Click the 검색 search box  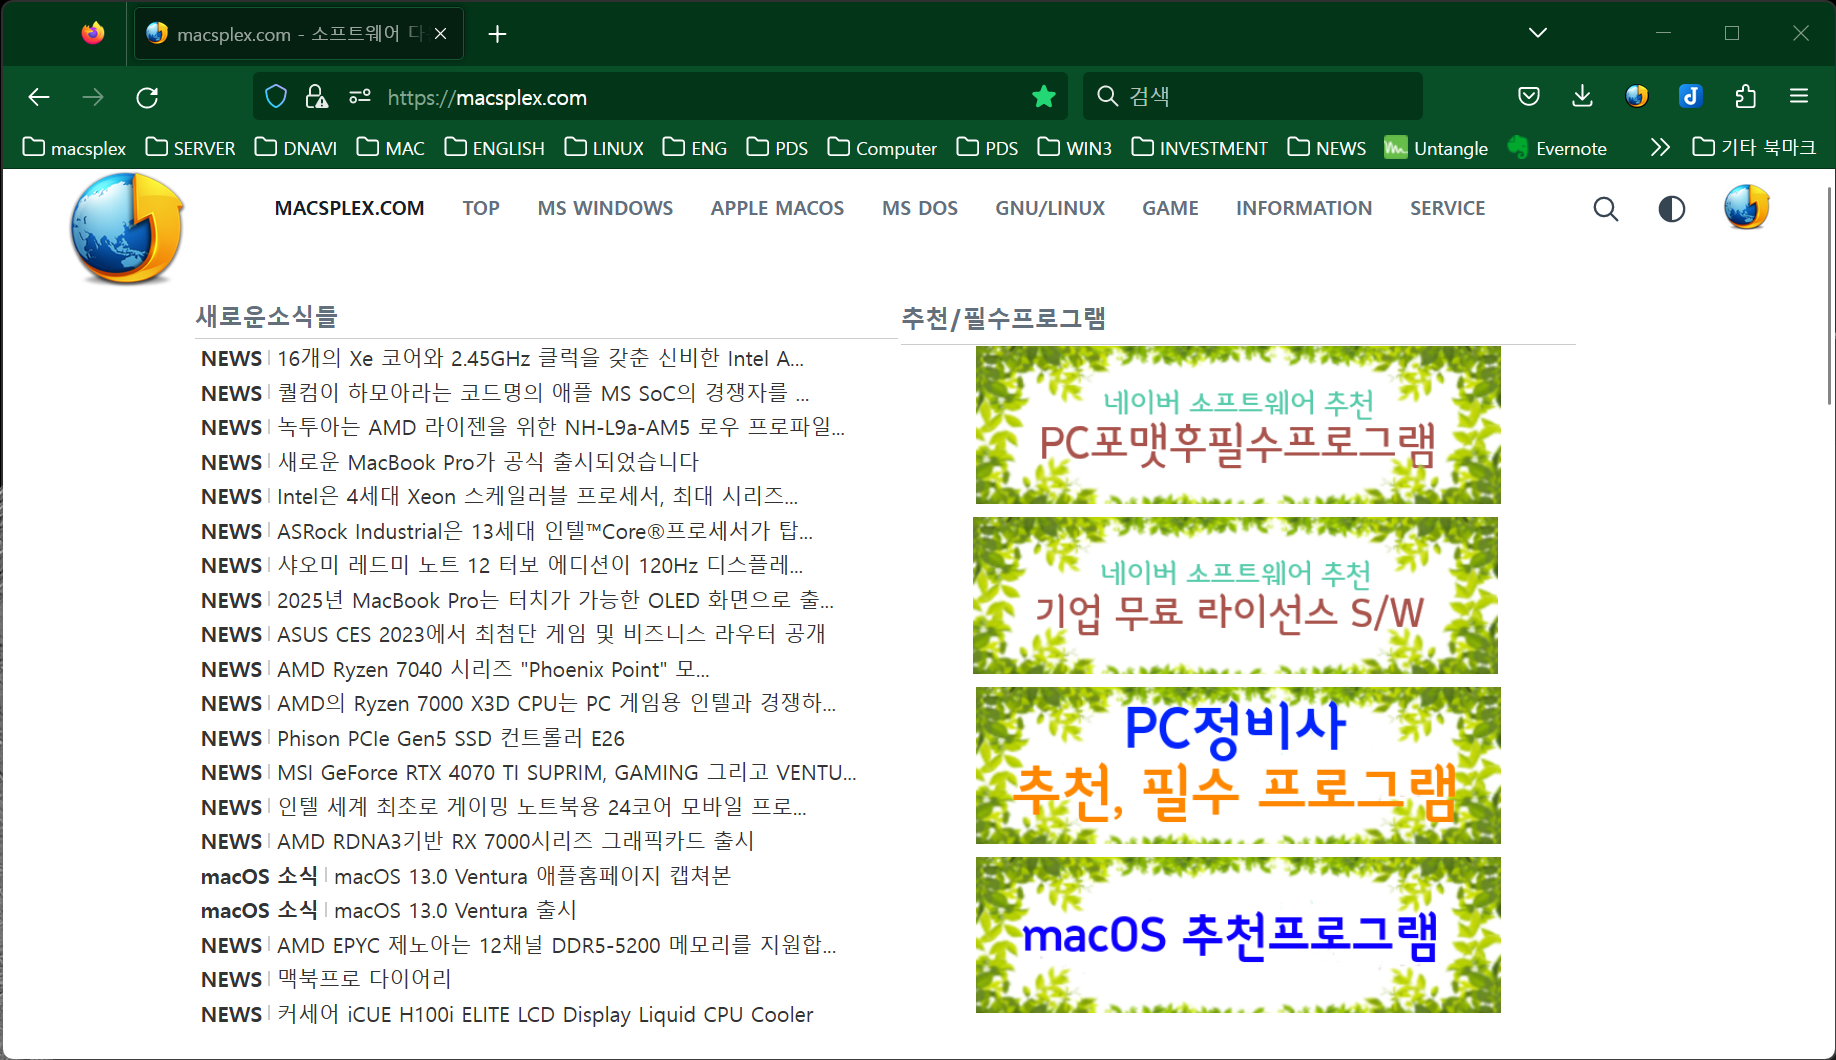pos(1252,96)
